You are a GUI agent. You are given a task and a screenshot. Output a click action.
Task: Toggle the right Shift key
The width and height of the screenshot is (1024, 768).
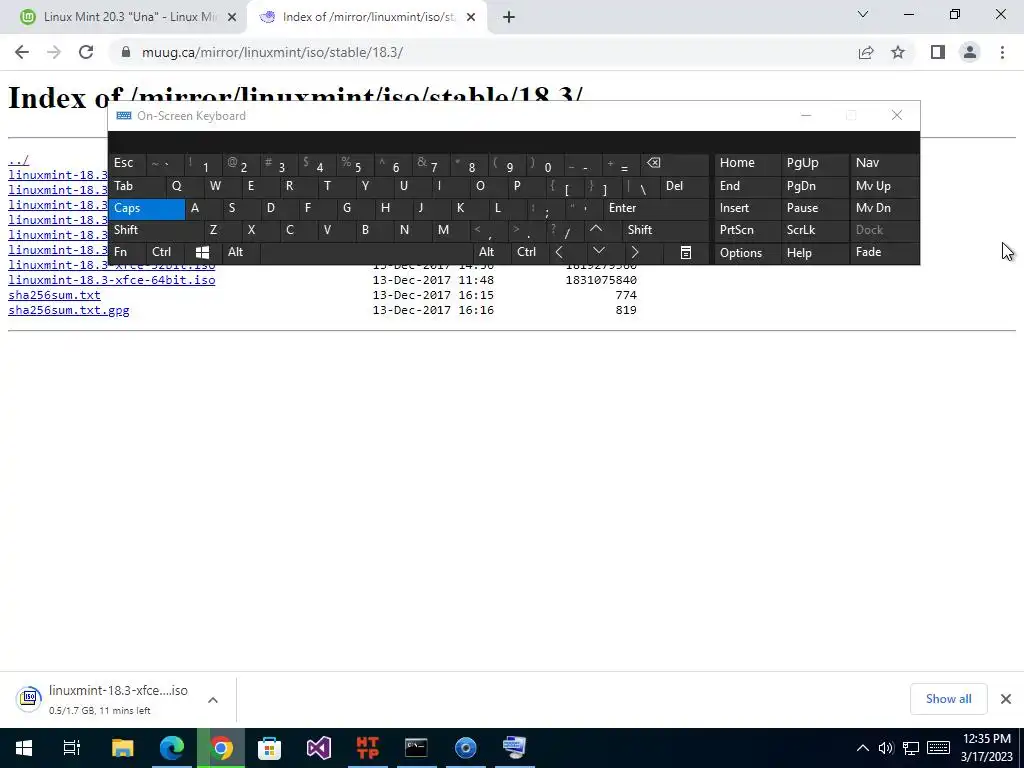point(665,230)
